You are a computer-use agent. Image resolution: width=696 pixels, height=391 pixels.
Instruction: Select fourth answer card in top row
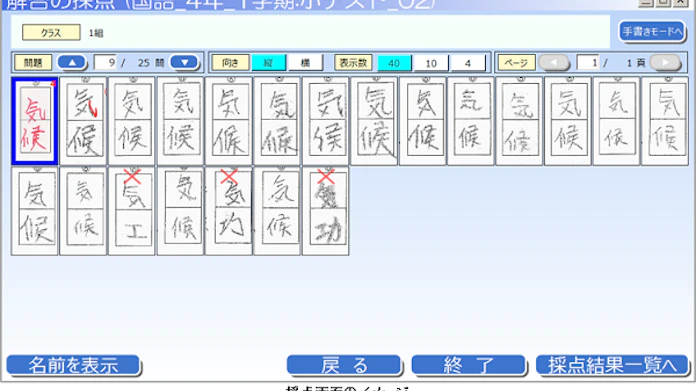tap(181, 121)
